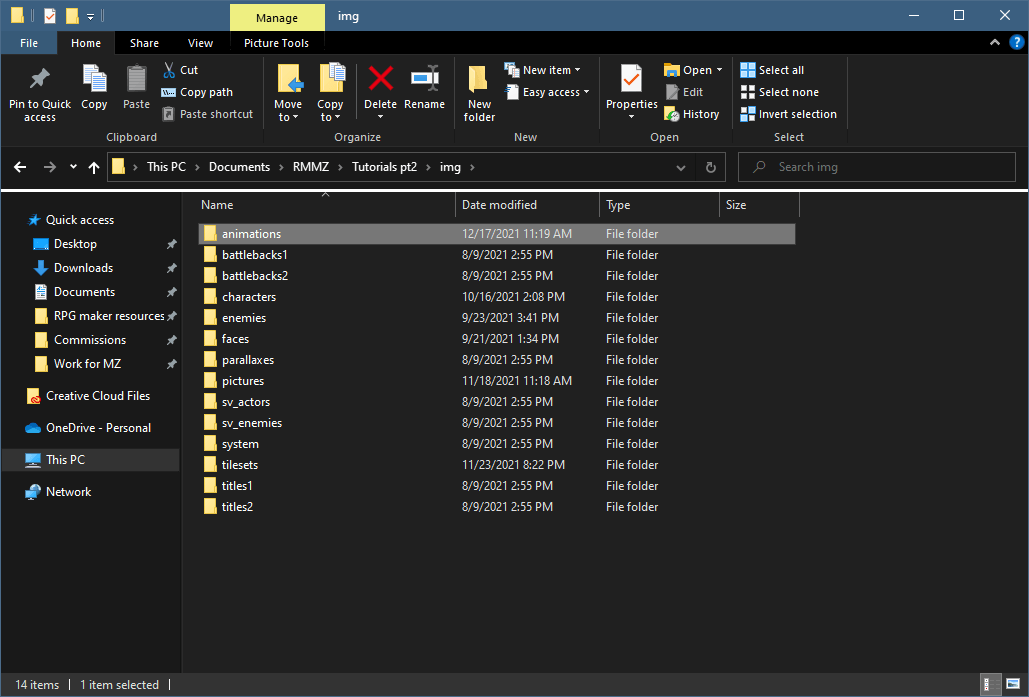Select the tilesets folder
The height and width of the screenshot is (697, 1029).
point(496,465)
